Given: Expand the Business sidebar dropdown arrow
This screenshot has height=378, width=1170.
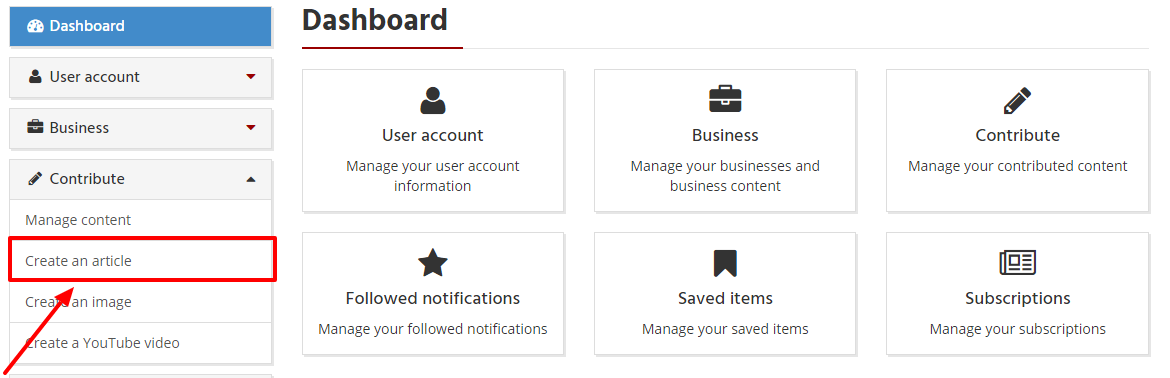Looking at the screenshot, I should (251, 127).
